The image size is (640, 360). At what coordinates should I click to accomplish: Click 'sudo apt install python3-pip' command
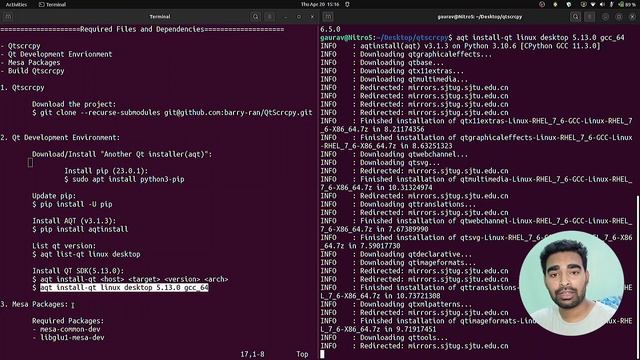pos(124,179)
